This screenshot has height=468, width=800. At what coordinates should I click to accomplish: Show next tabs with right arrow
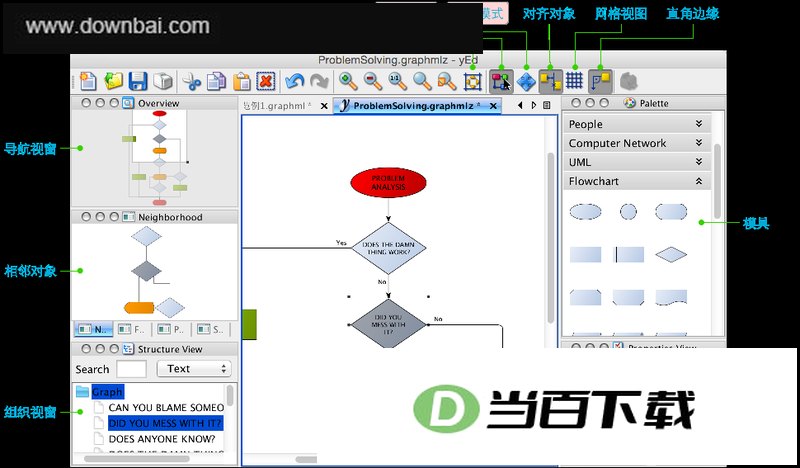pyautogui.click(x=534, y=106)
